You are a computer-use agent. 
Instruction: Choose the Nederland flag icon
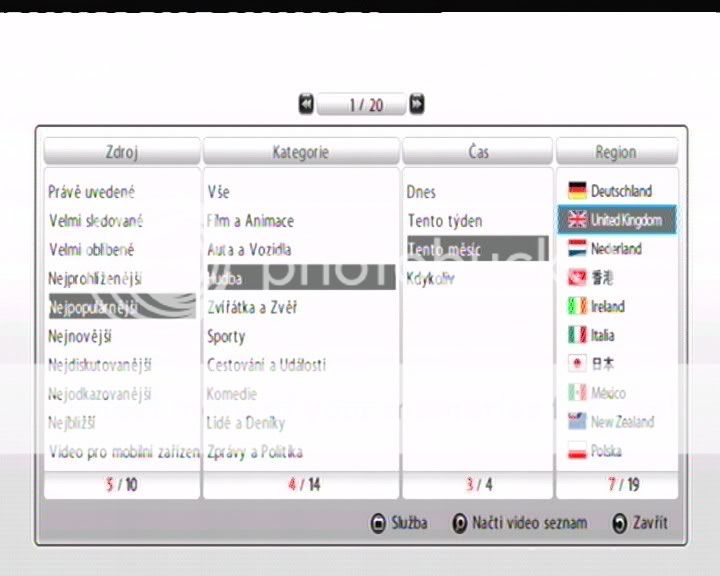[x=576, y=248]
